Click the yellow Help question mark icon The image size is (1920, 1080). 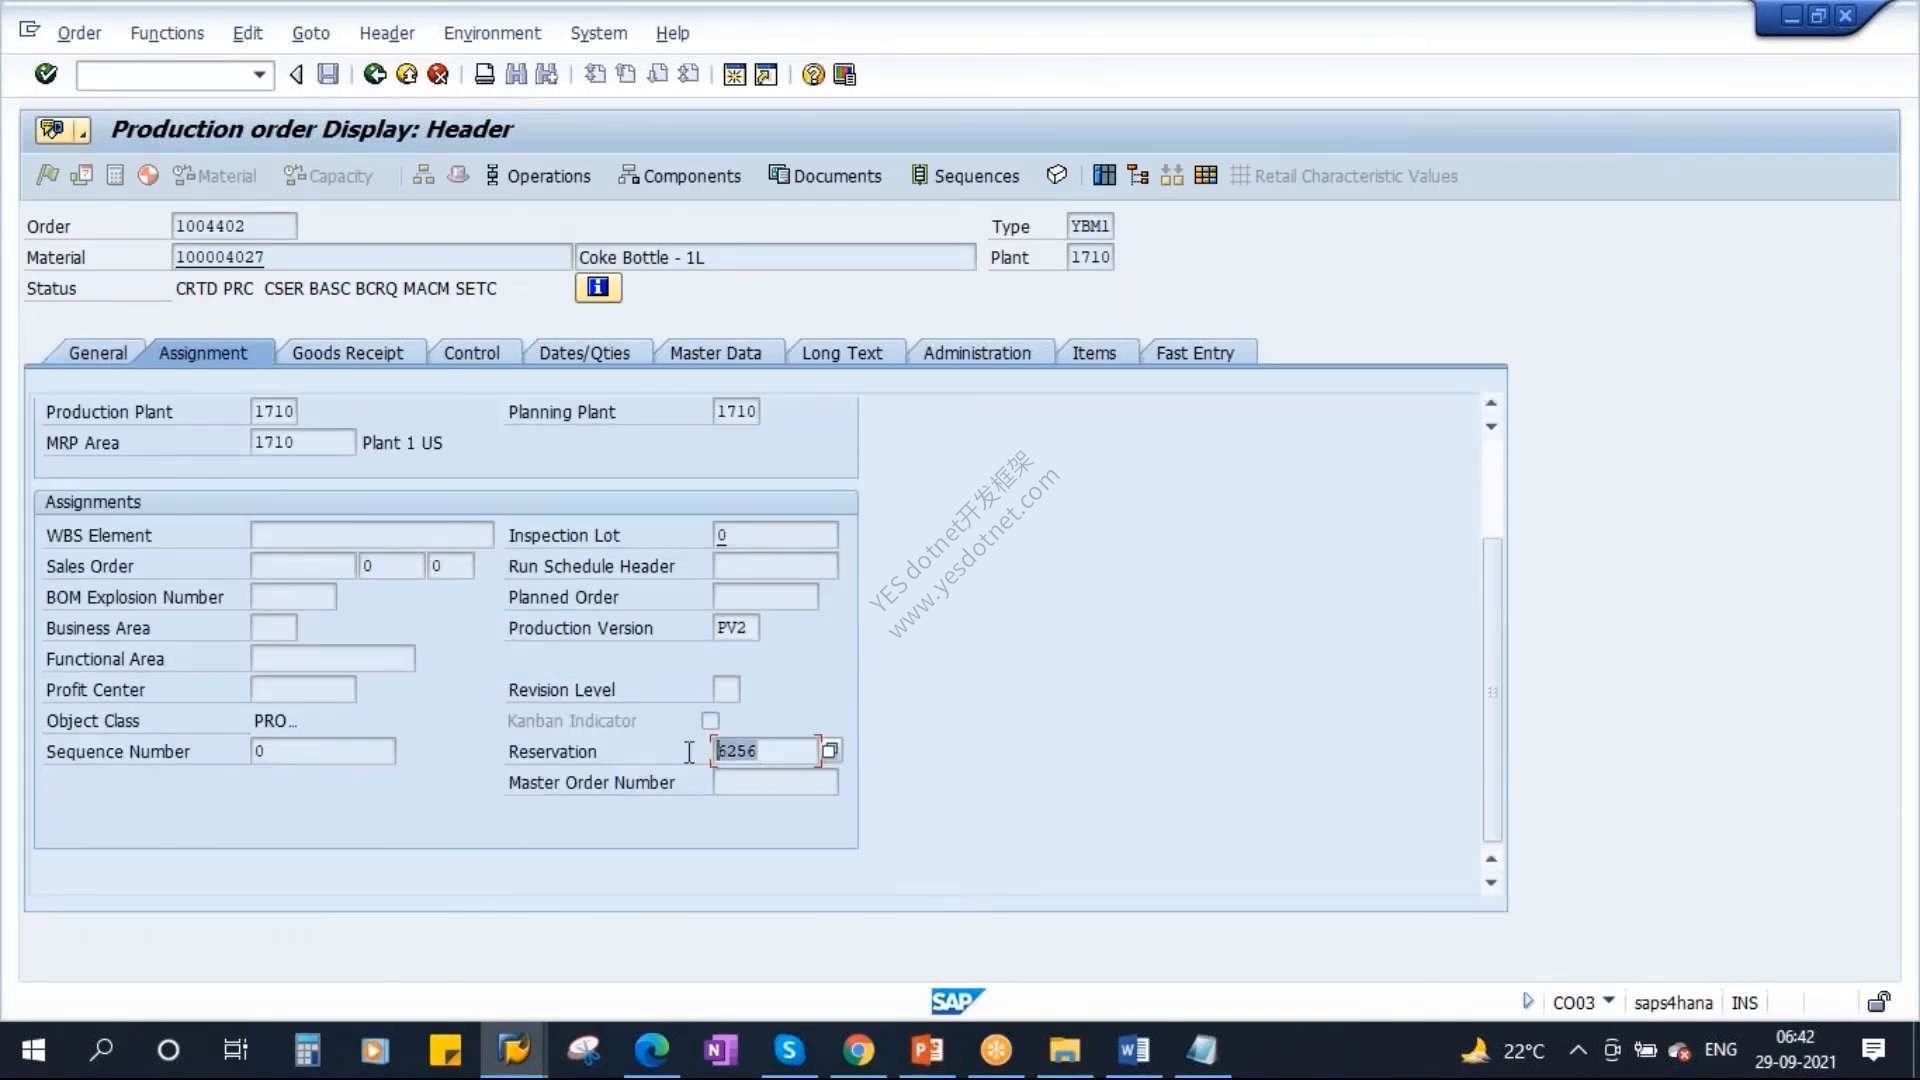pos(813,75)
